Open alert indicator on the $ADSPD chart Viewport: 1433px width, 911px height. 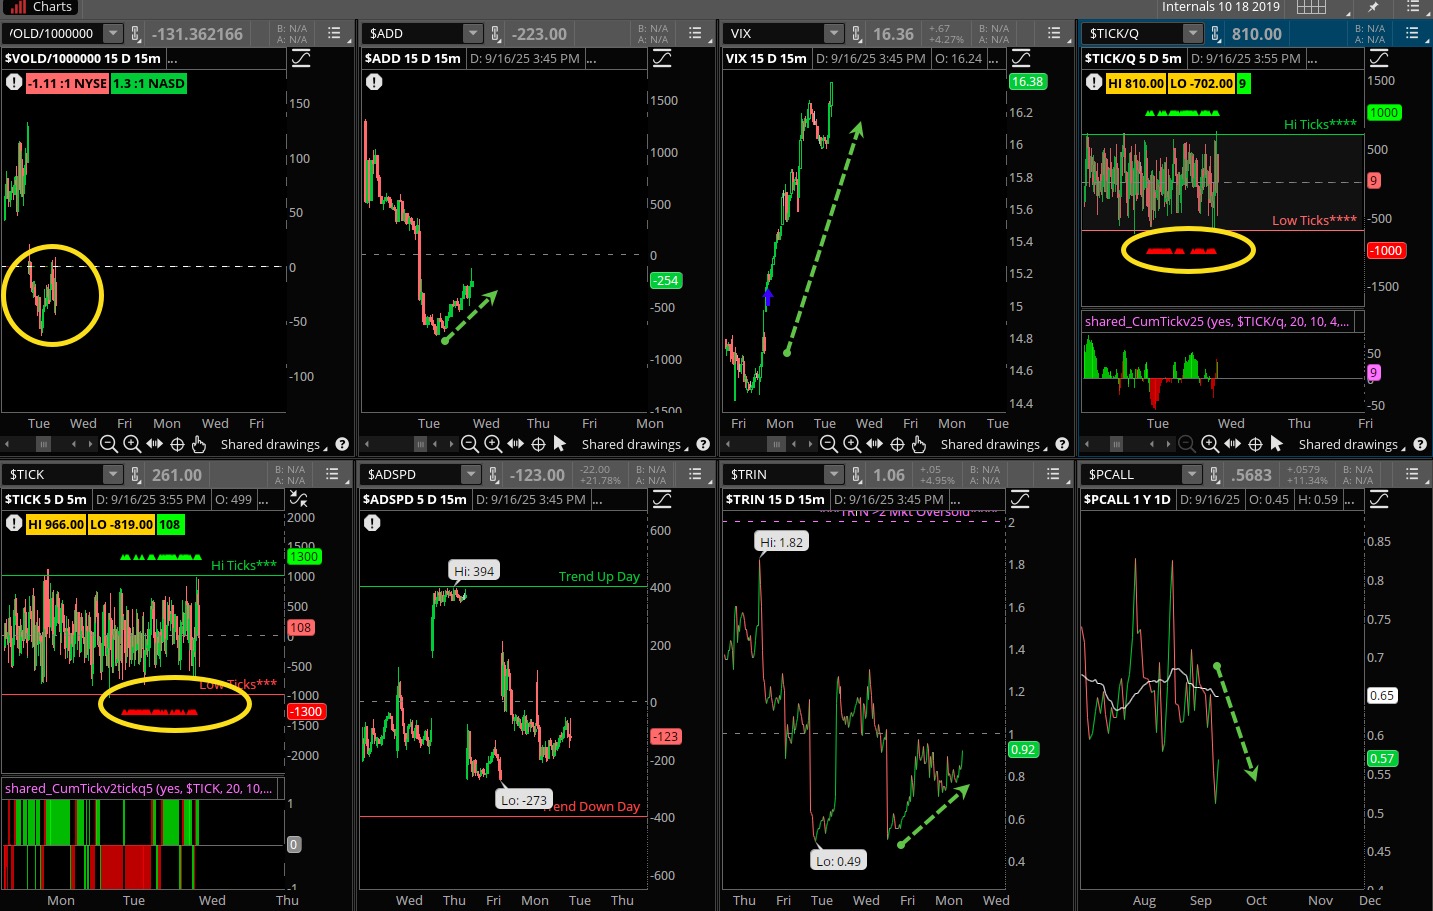point(372,523)
